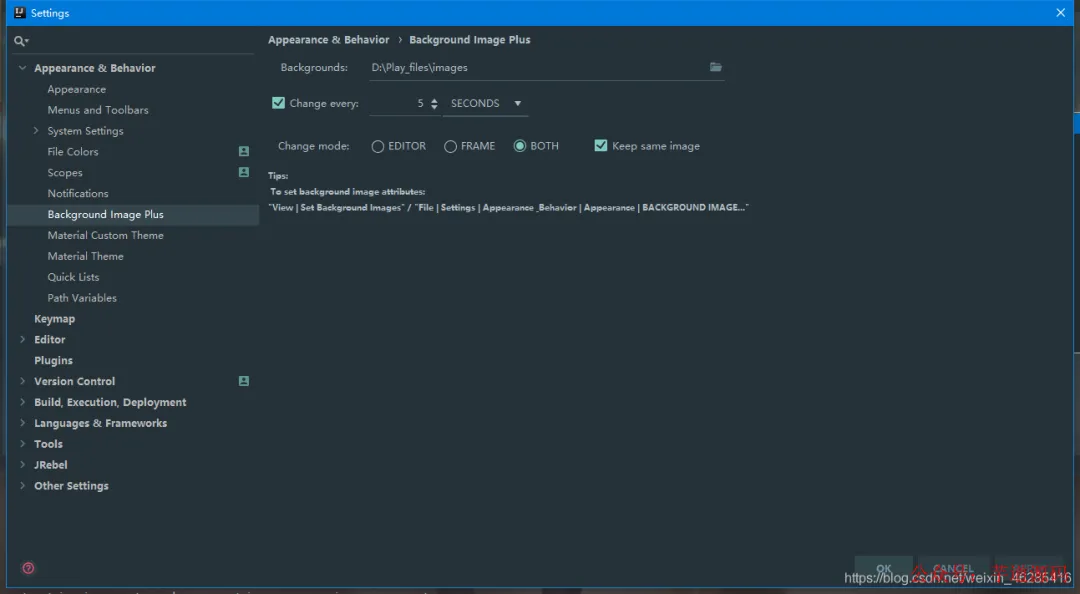Expand the Other Settings node
The width and height of the screenshot is (1080, 594).
click(x=22, y=485)
